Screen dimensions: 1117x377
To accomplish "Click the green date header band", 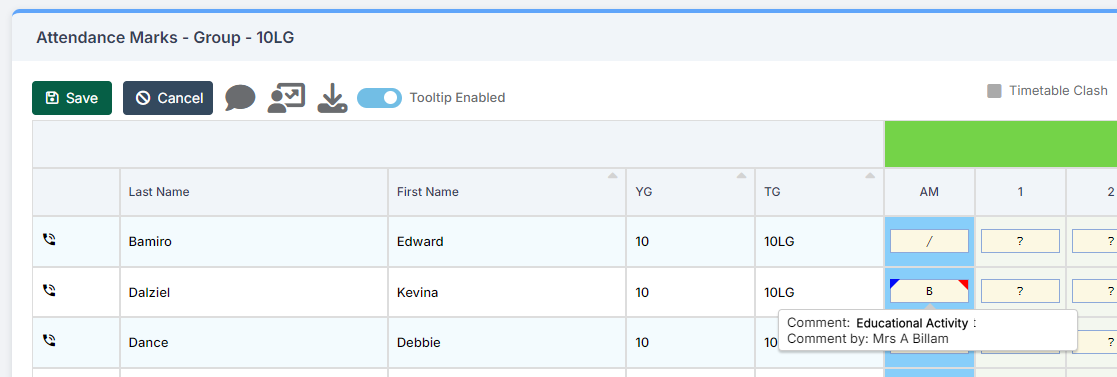I will pos(1000,144).
